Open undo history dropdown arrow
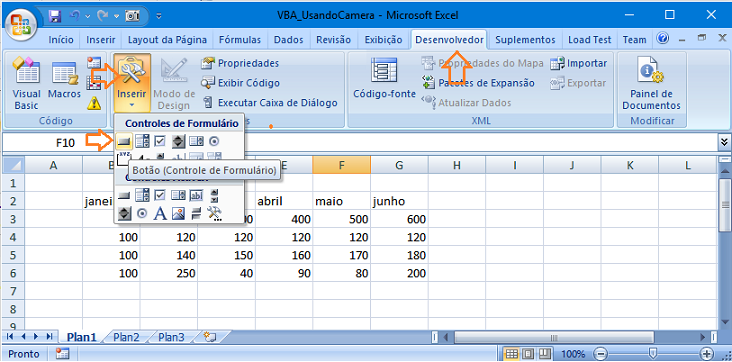 tap(88, 17)
